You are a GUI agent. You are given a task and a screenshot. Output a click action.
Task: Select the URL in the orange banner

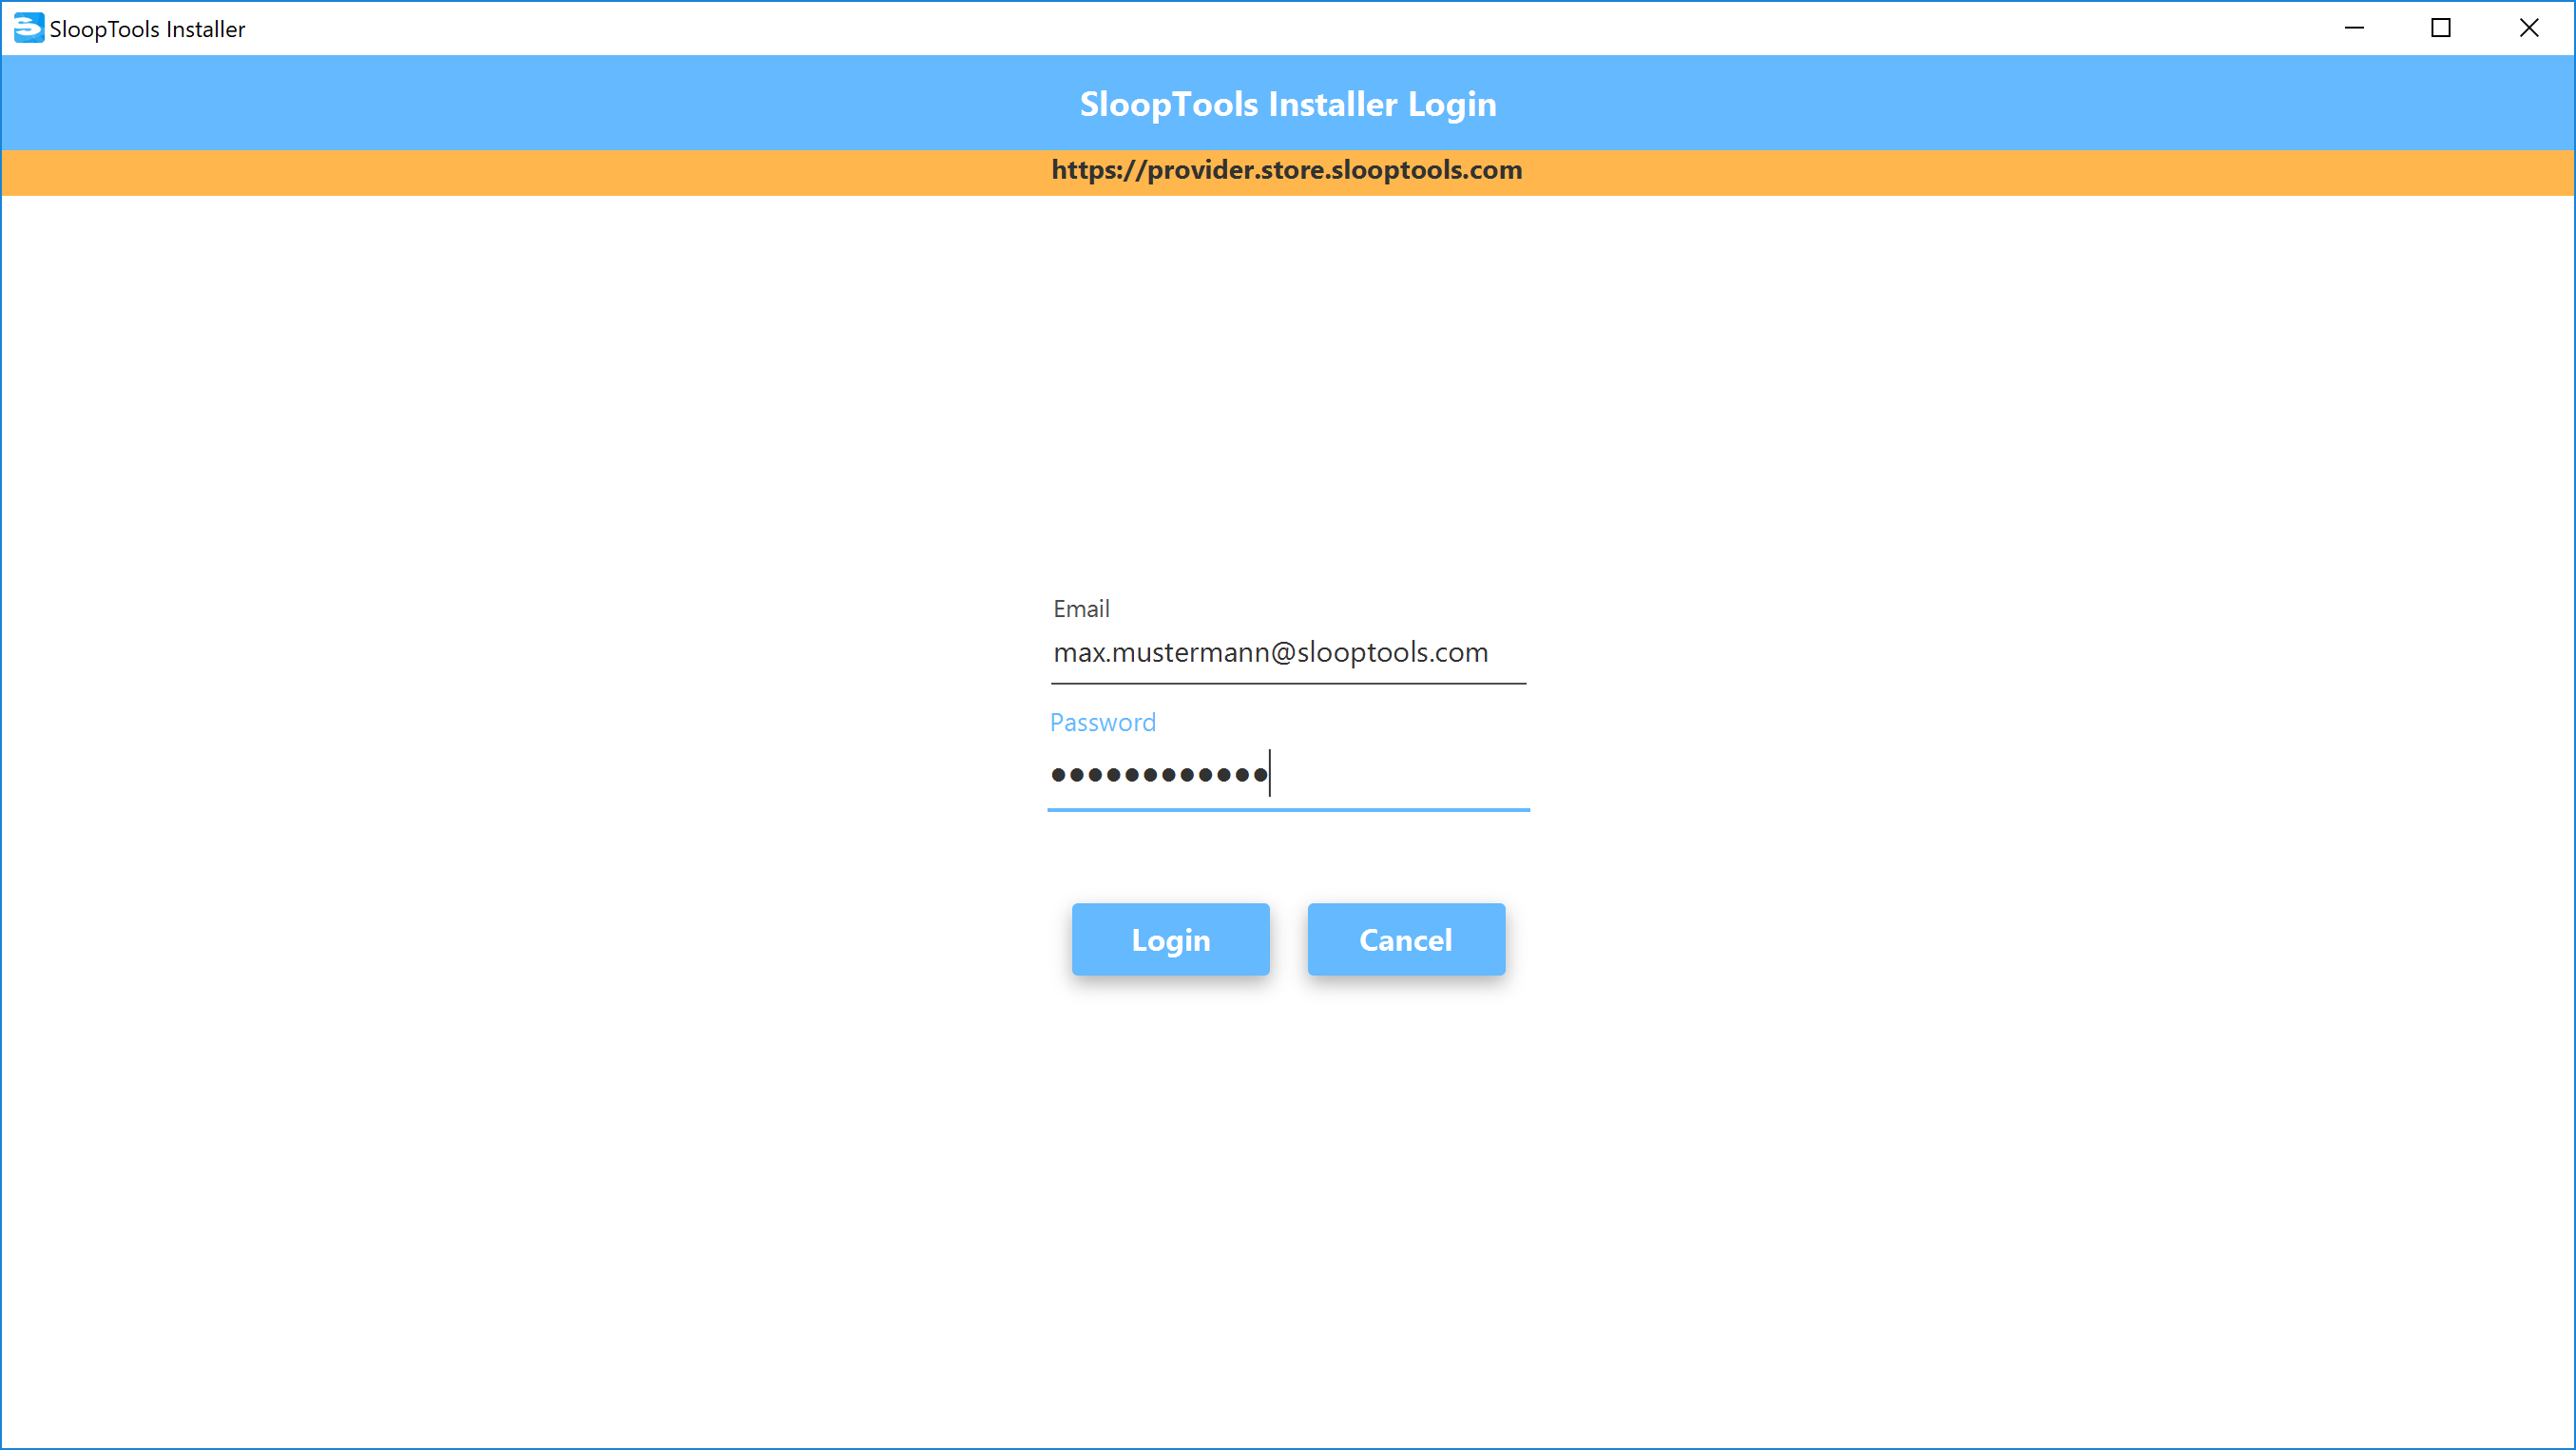point(1286,168)
